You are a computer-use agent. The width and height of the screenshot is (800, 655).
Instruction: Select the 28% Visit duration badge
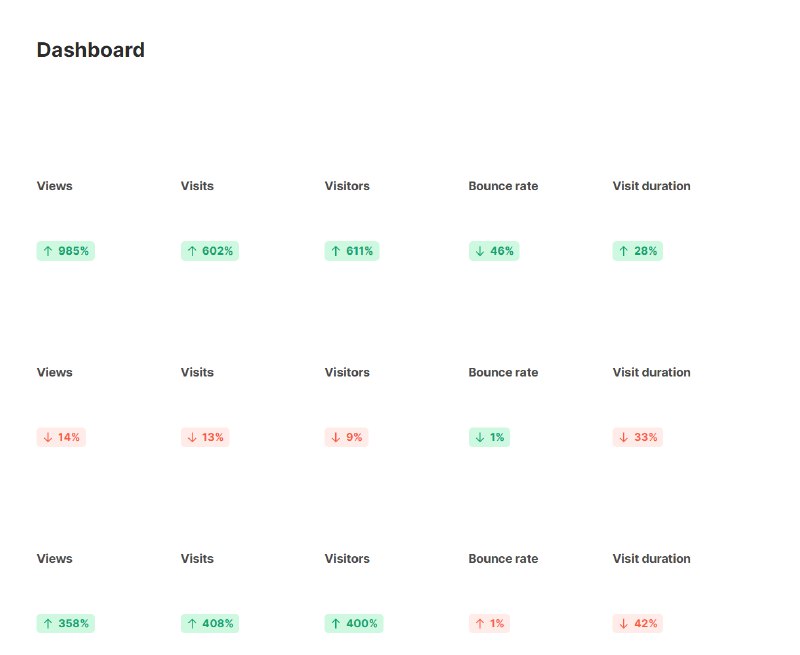pyautogui.click(x=638, y=251)
